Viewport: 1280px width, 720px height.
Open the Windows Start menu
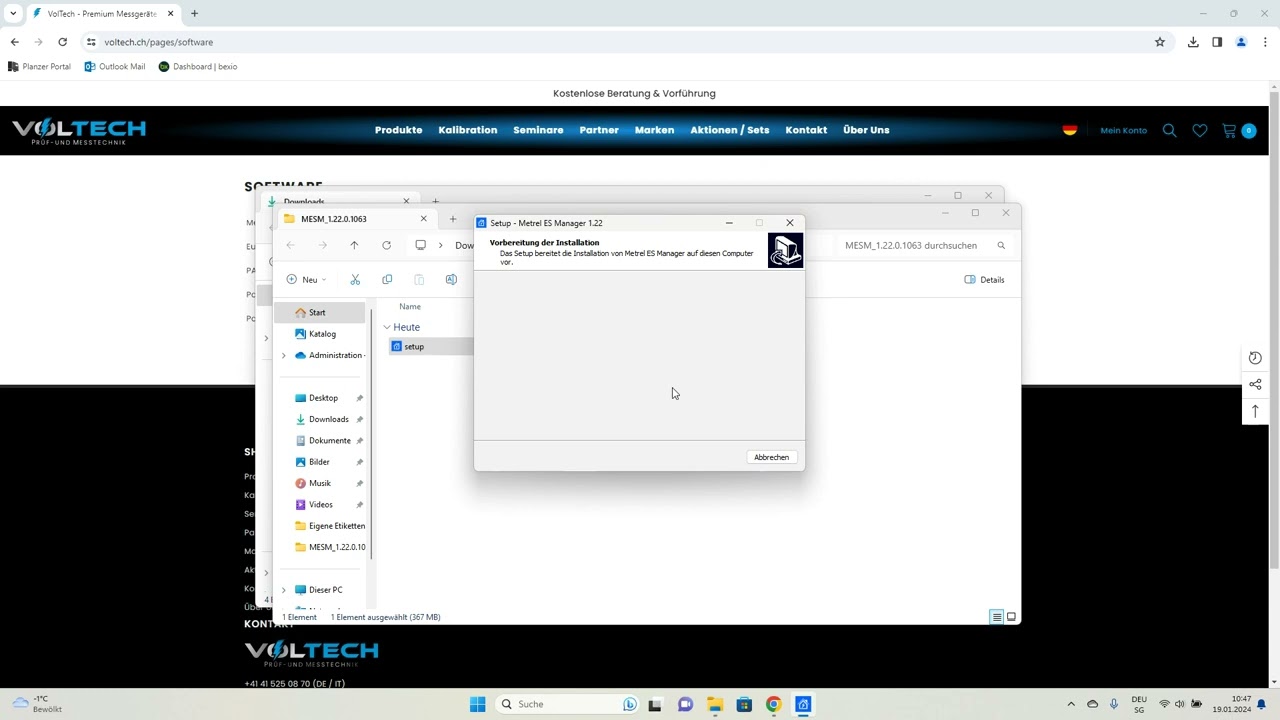point(477,704)
